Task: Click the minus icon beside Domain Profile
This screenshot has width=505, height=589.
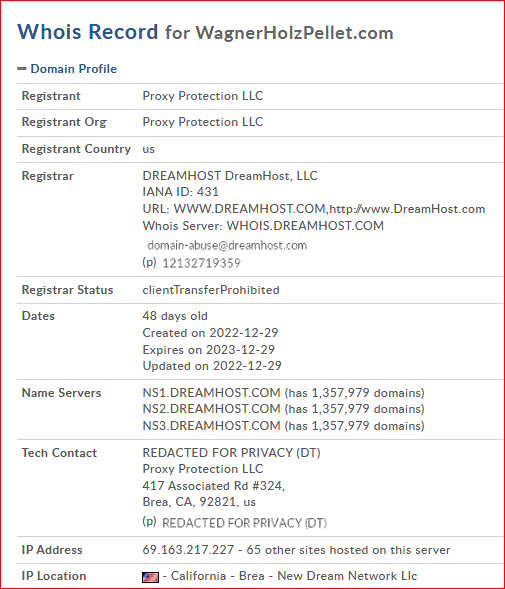Action: 22,69
